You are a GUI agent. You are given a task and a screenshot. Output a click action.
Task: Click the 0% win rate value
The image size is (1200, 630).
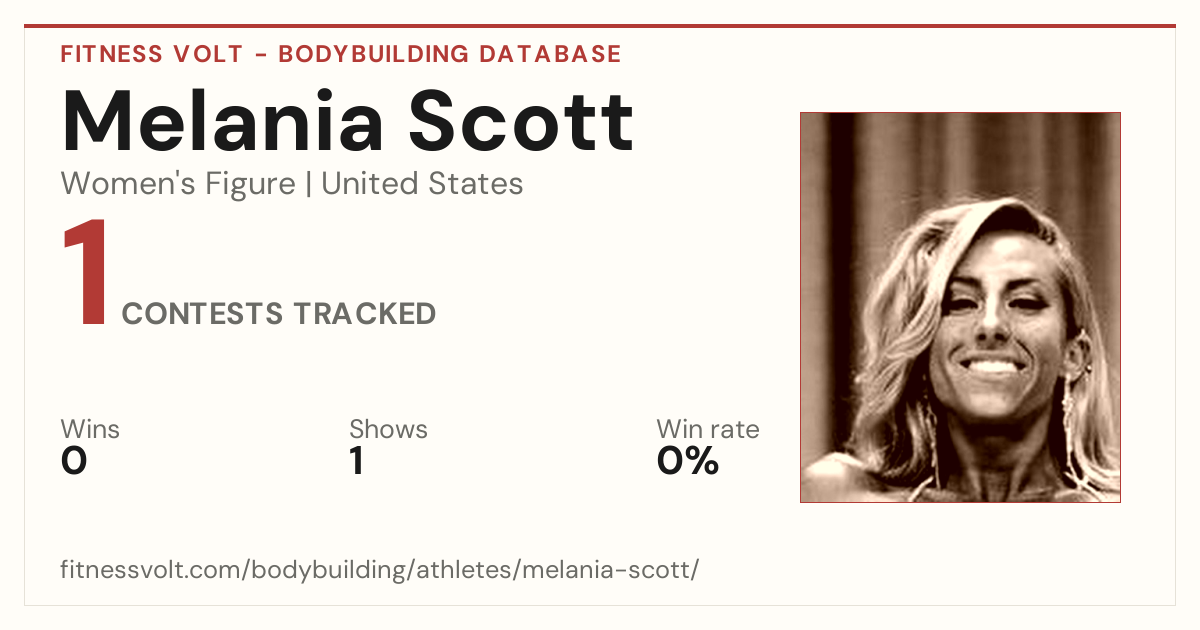(x=688, y=461)
